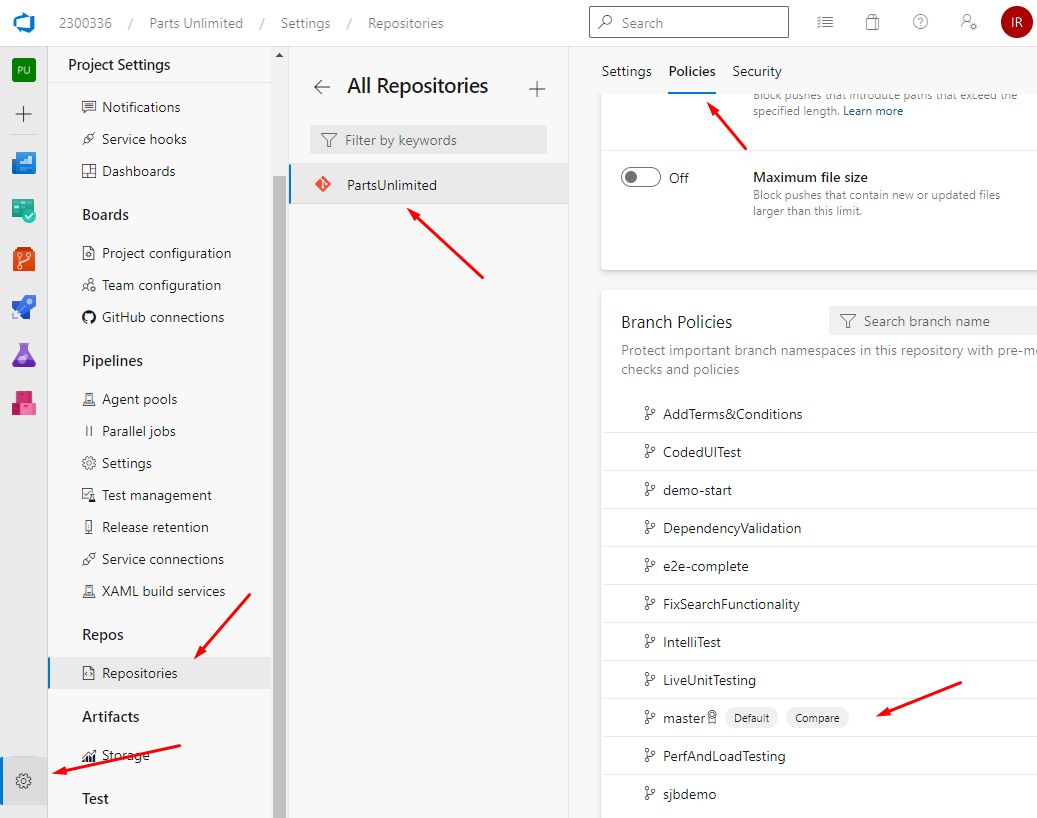Click the GitHub connections icon

[89, 317]
